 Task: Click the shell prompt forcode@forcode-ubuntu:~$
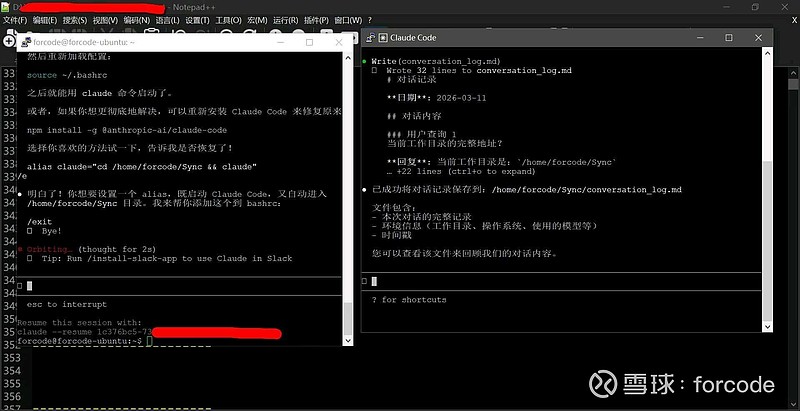pyautogui.click(x=79, y=341)
